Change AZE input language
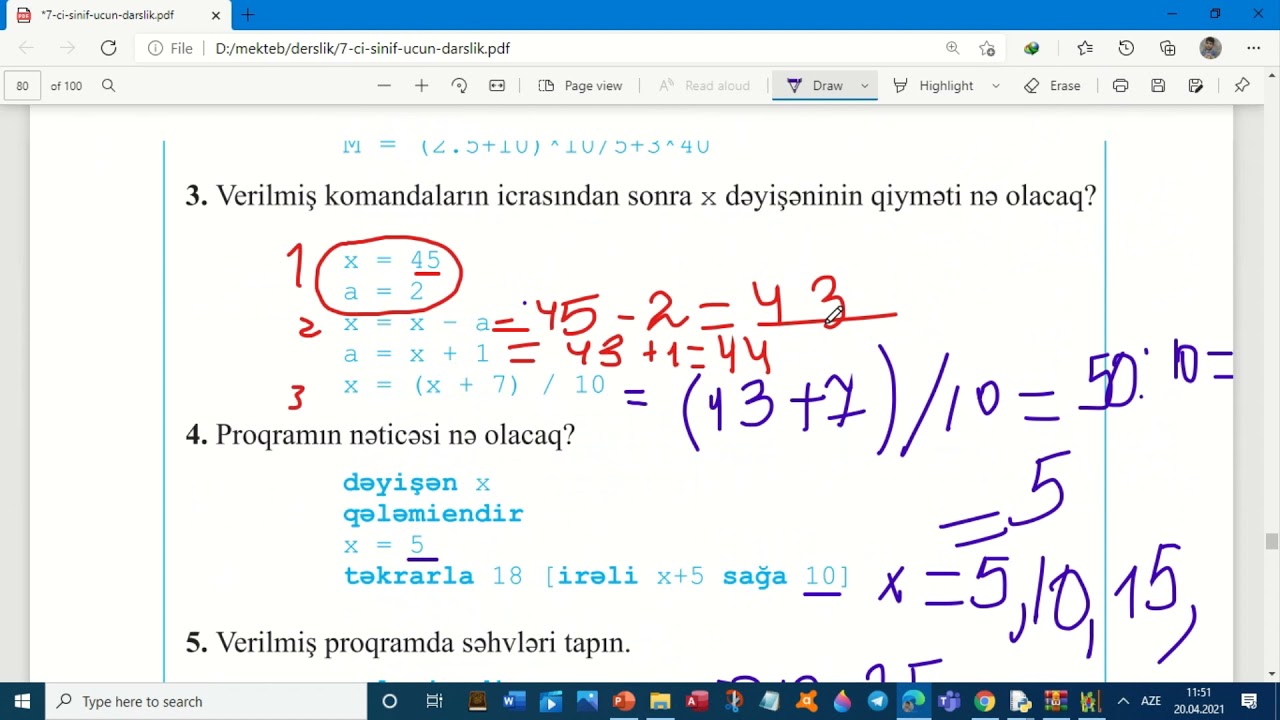This screenshot has width=1280, height=720. tap(1151, 701)
